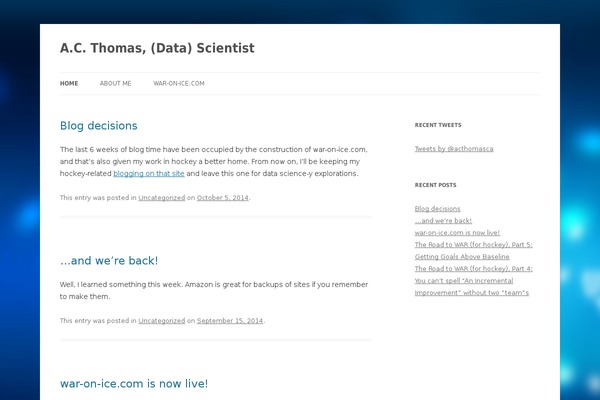This screenshot has height=400, width=600.
Task: Follow the 'blogging on that site' link
Action: (149, 173)
